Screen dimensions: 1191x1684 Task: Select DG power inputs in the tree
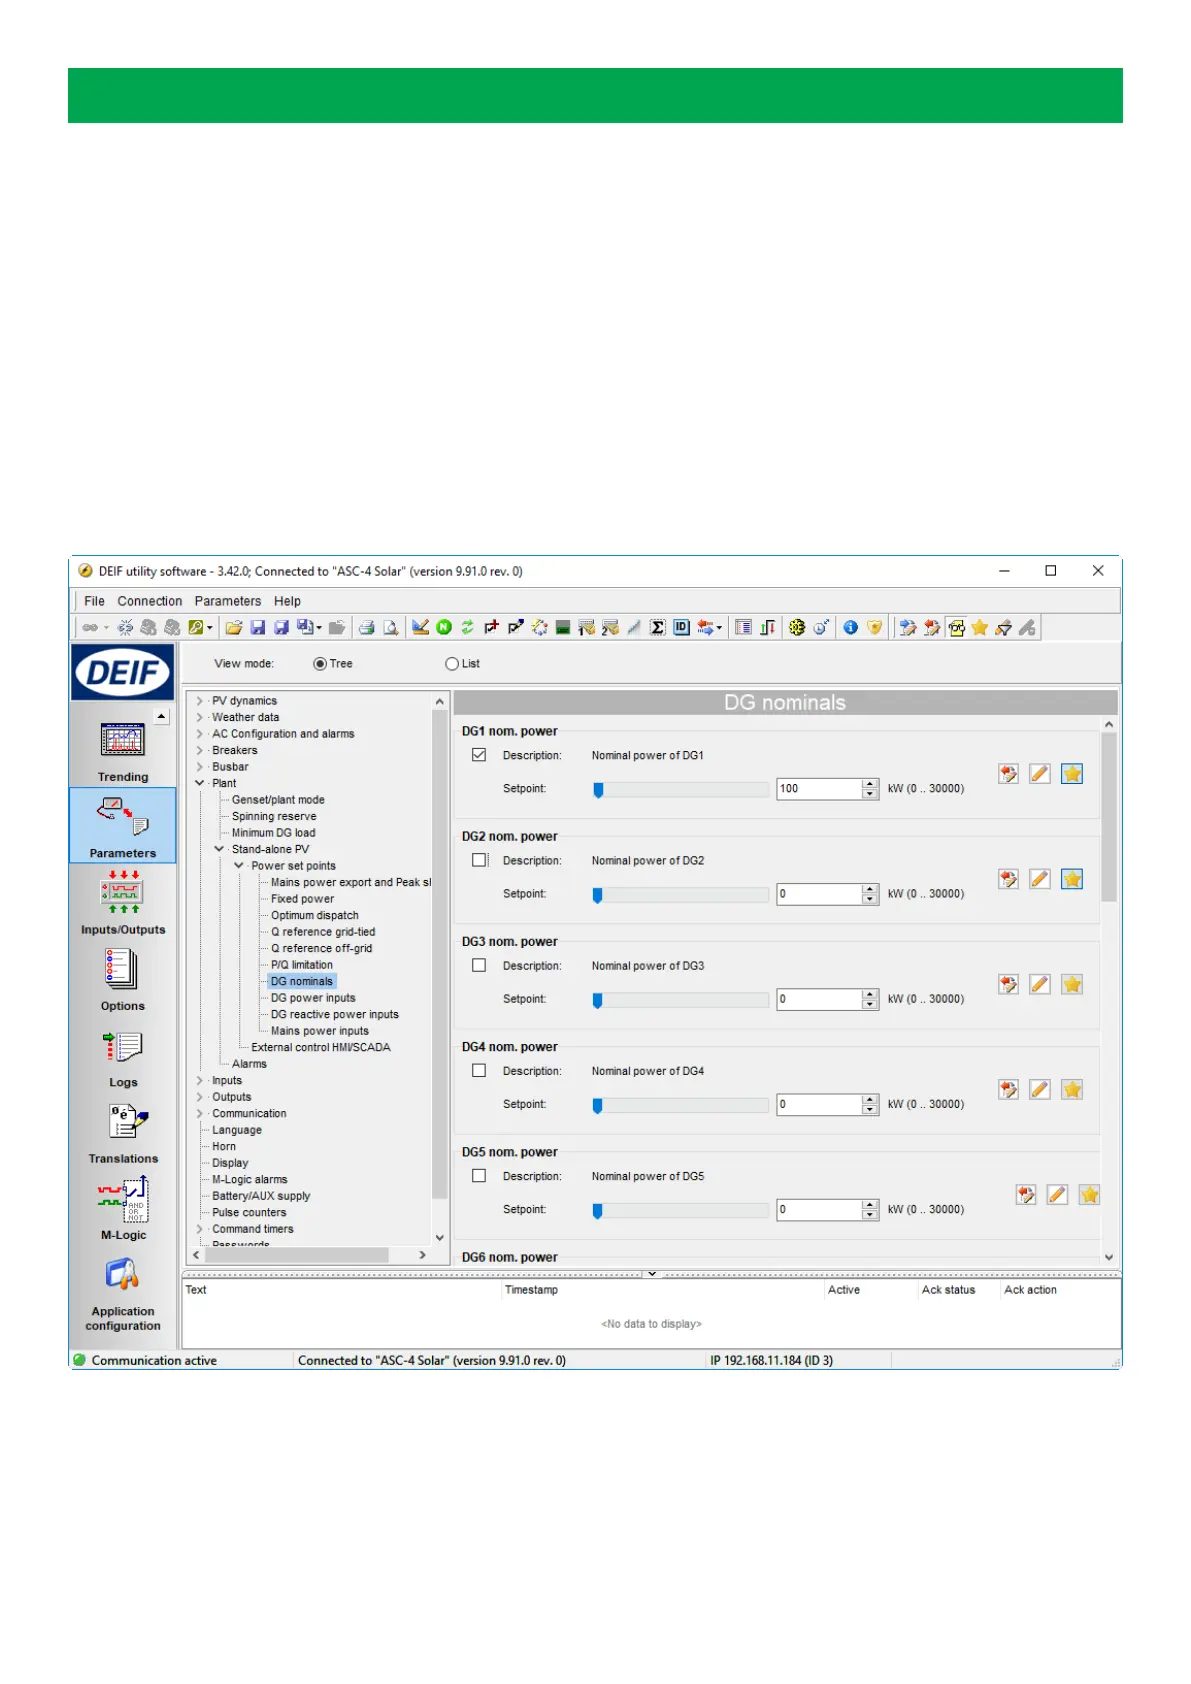pyautogui.click(x=313, y=998)
